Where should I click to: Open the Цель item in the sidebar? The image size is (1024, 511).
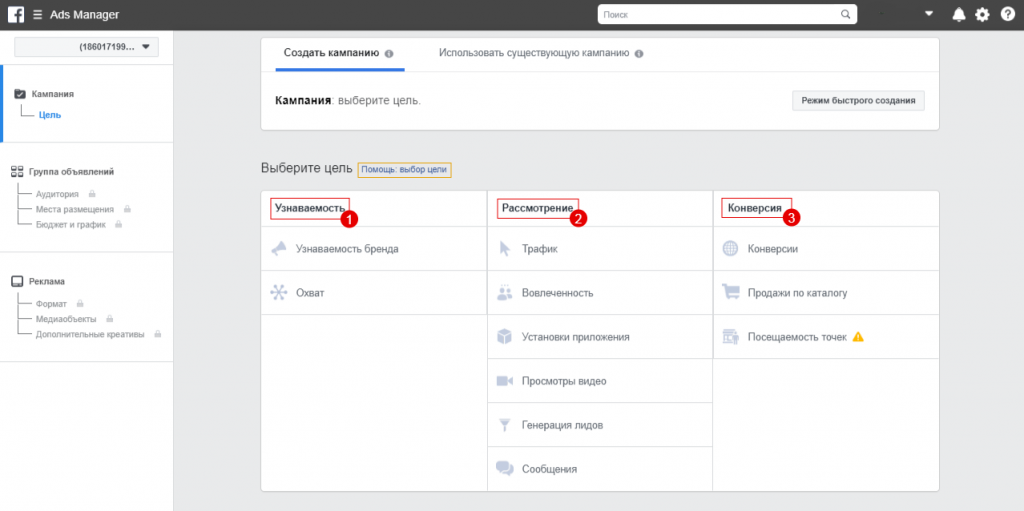[50, 115]
